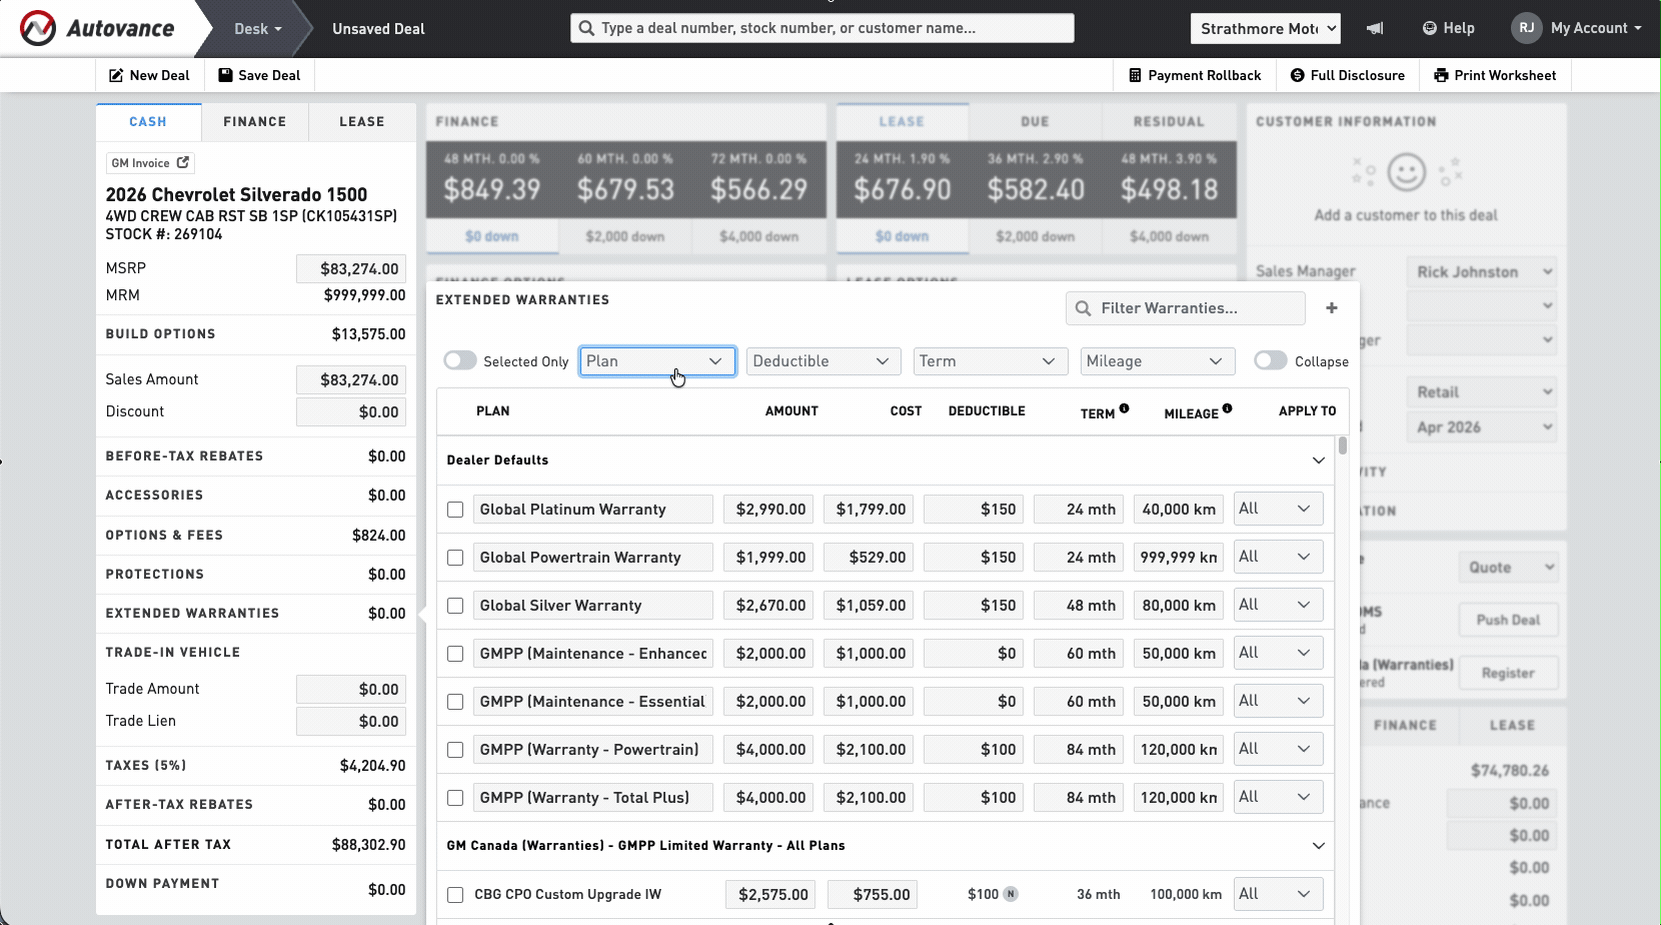Viewport: 1661px width, 925px height.
Task: Click the Trade Amount field
Action: 351,689
